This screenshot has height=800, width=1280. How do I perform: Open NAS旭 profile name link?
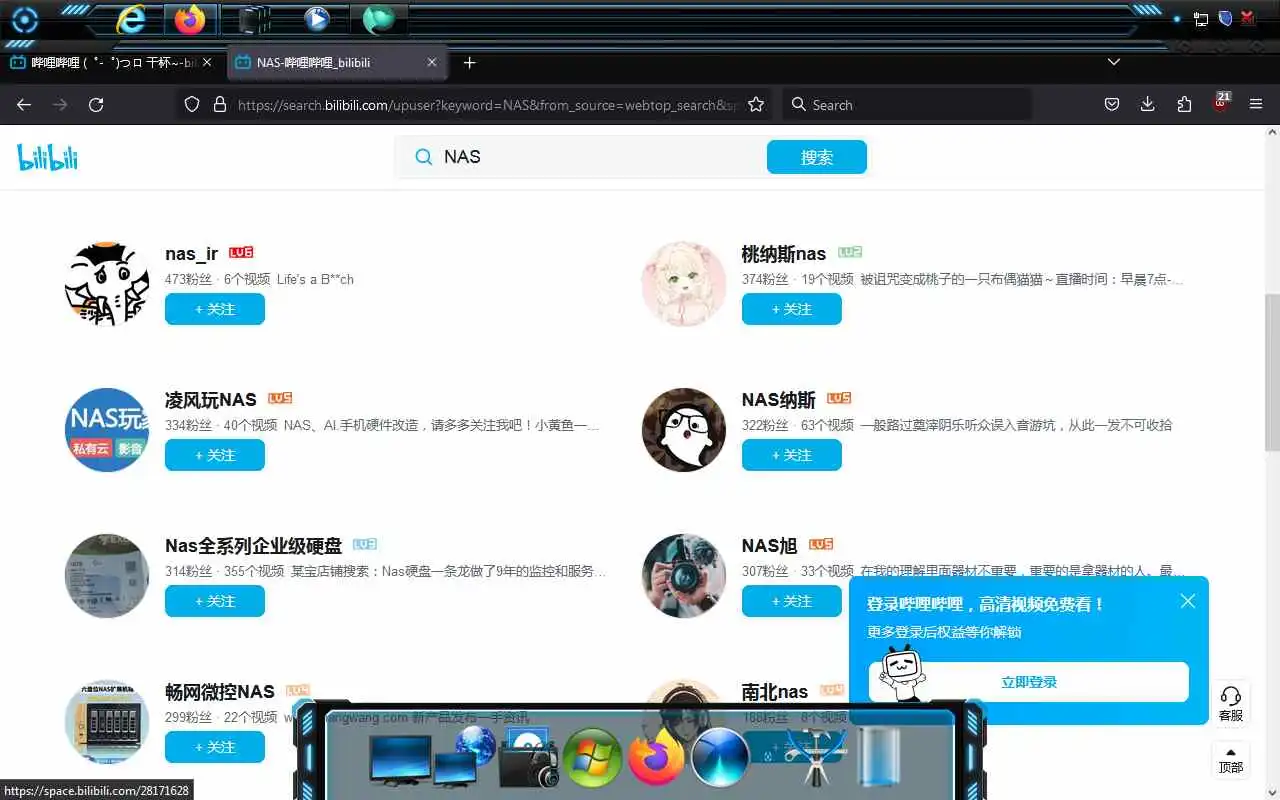(770, 546)
